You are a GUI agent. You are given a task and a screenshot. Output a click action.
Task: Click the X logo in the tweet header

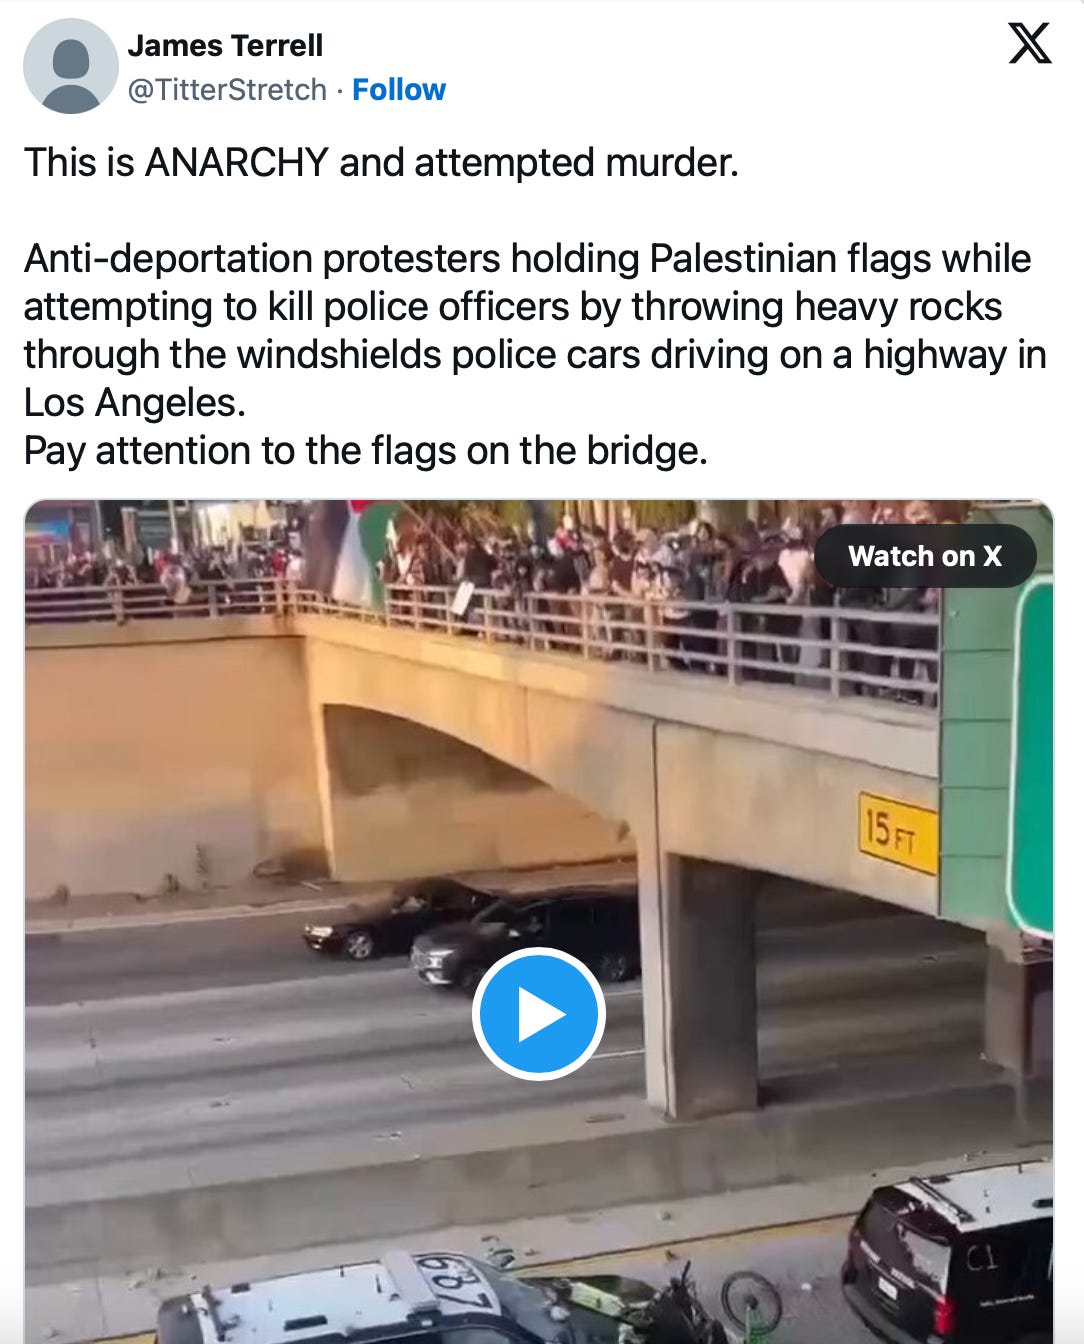click(1029, 43)
